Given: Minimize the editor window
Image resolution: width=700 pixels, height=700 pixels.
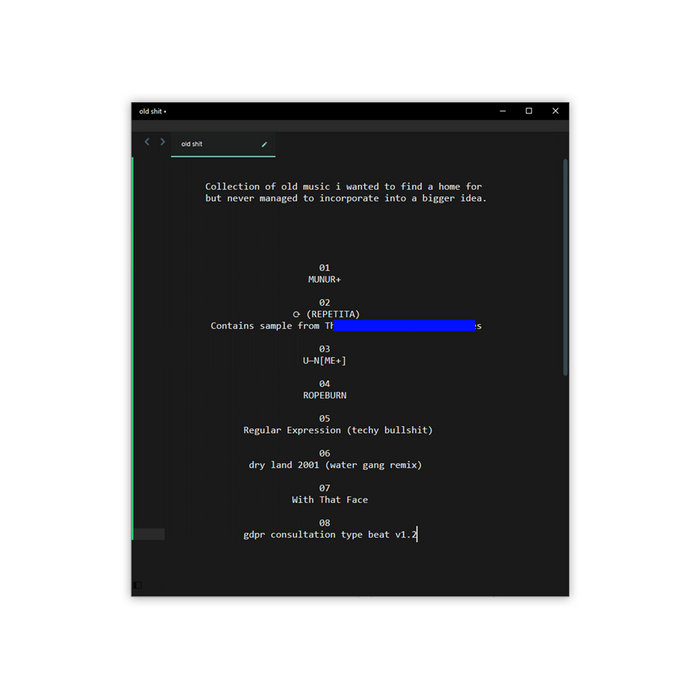Looking at the screenshot, I should point(502,111).
